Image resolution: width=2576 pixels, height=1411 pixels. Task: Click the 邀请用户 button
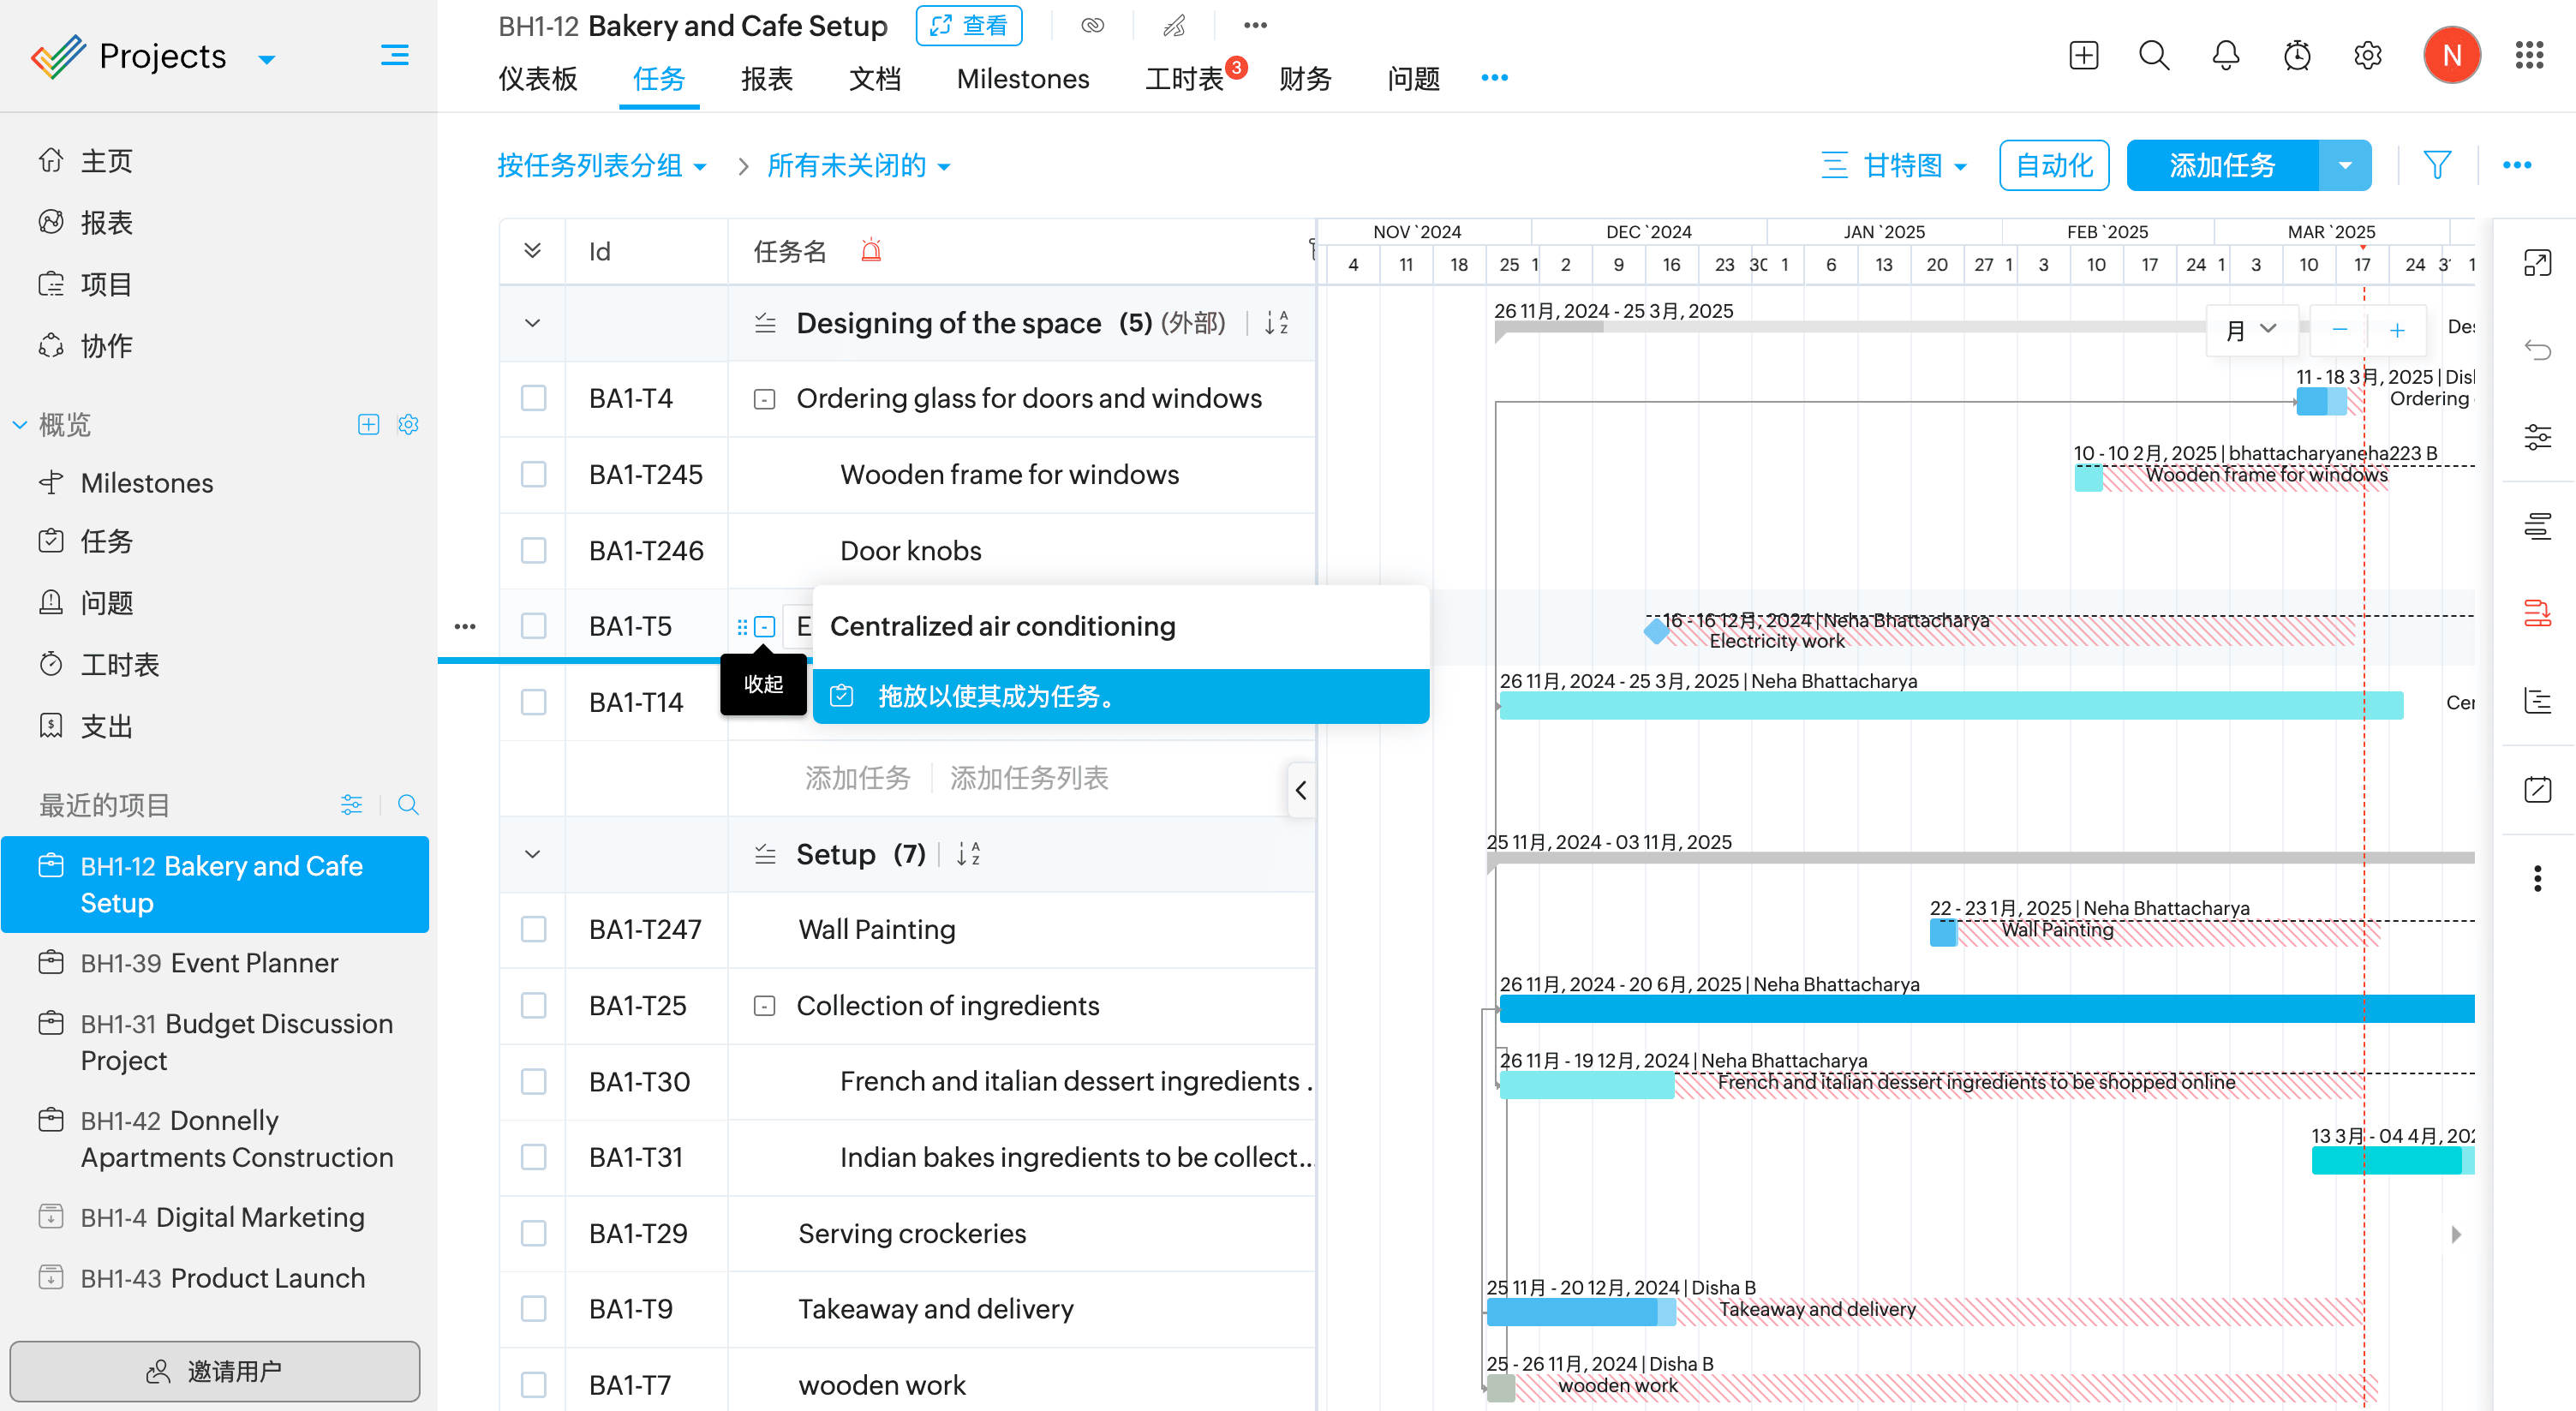coord(214,1370)
